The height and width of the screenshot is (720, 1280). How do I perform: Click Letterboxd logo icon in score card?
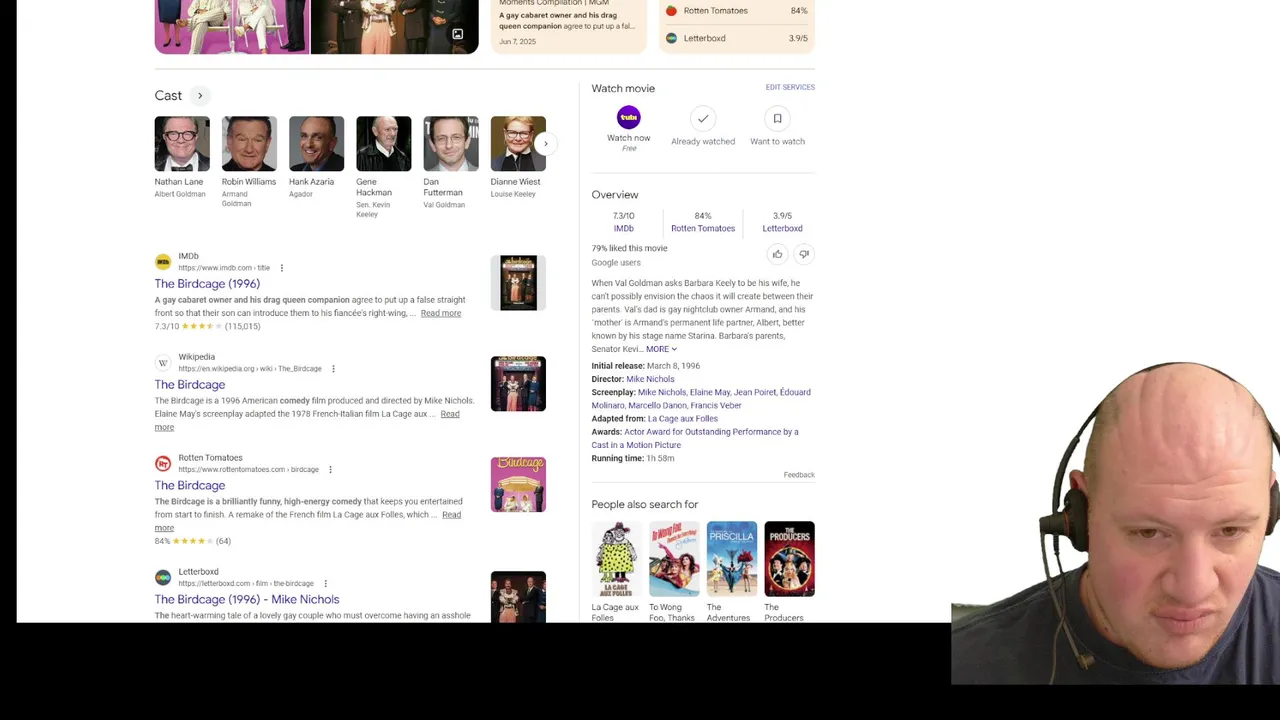[x=671, y=38]
